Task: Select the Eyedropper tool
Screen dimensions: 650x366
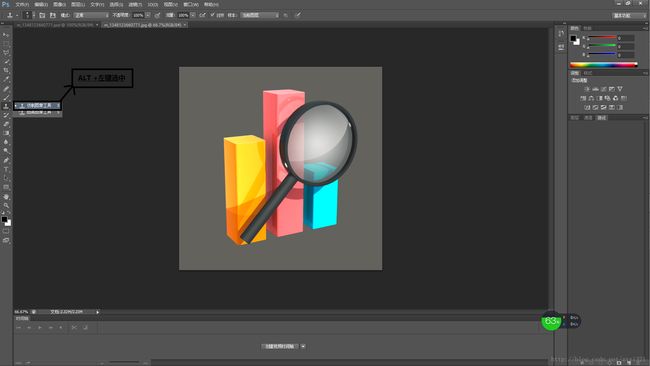Action: click(x=6, y=79)
